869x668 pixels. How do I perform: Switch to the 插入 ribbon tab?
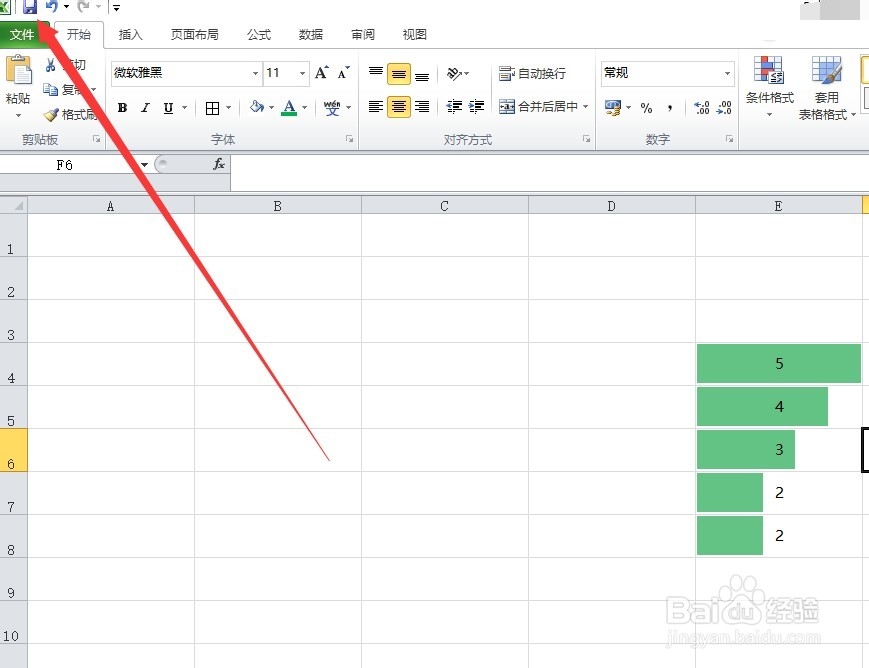click(131, 33)
